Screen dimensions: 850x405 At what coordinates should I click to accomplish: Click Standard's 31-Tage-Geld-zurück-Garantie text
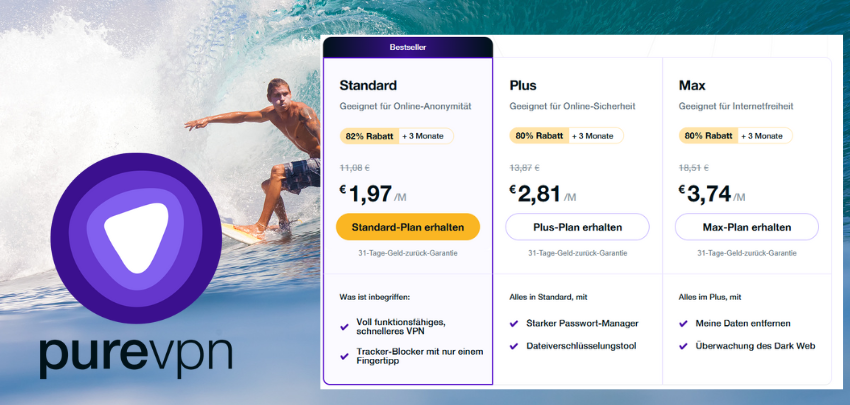tap(408, 254)
